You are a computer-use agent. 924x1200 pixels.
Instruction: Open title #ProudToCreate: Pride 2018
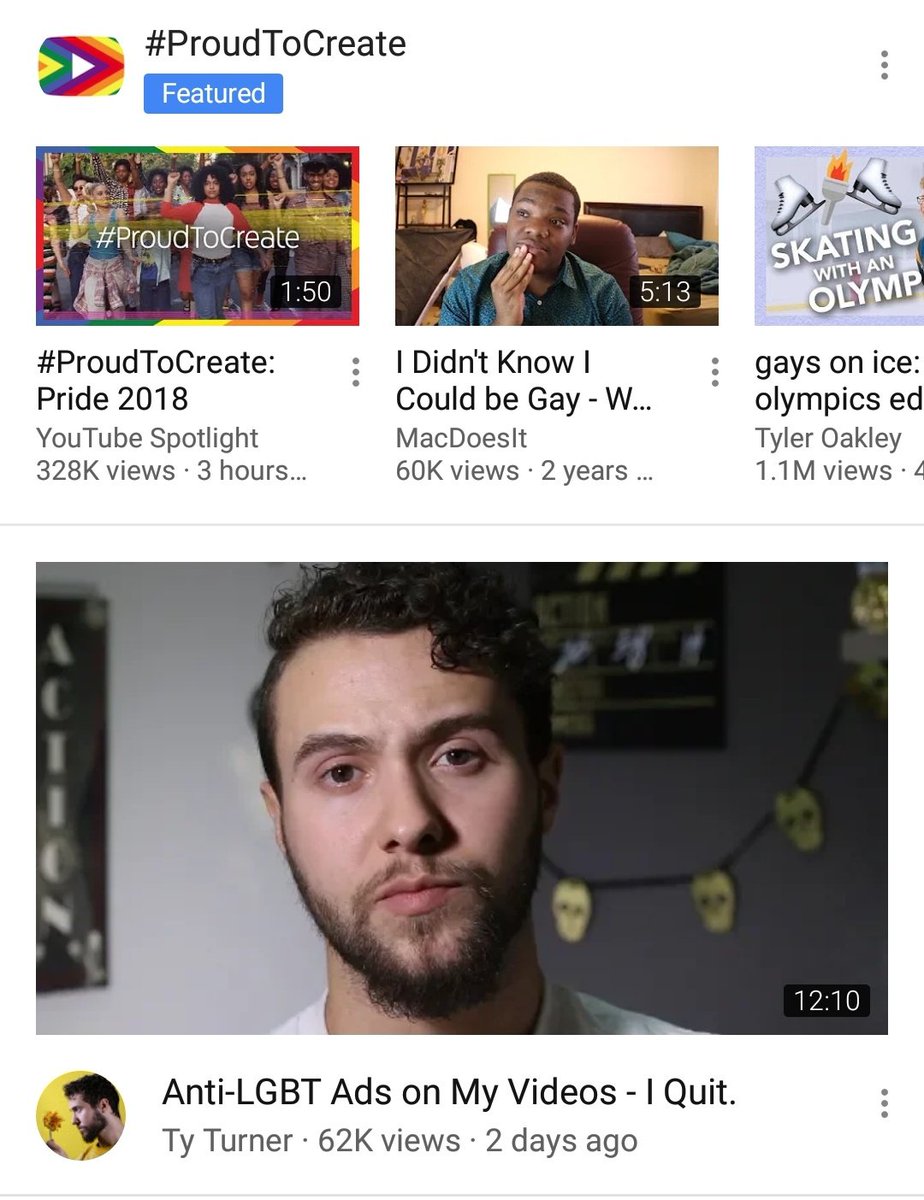(155, 380)
